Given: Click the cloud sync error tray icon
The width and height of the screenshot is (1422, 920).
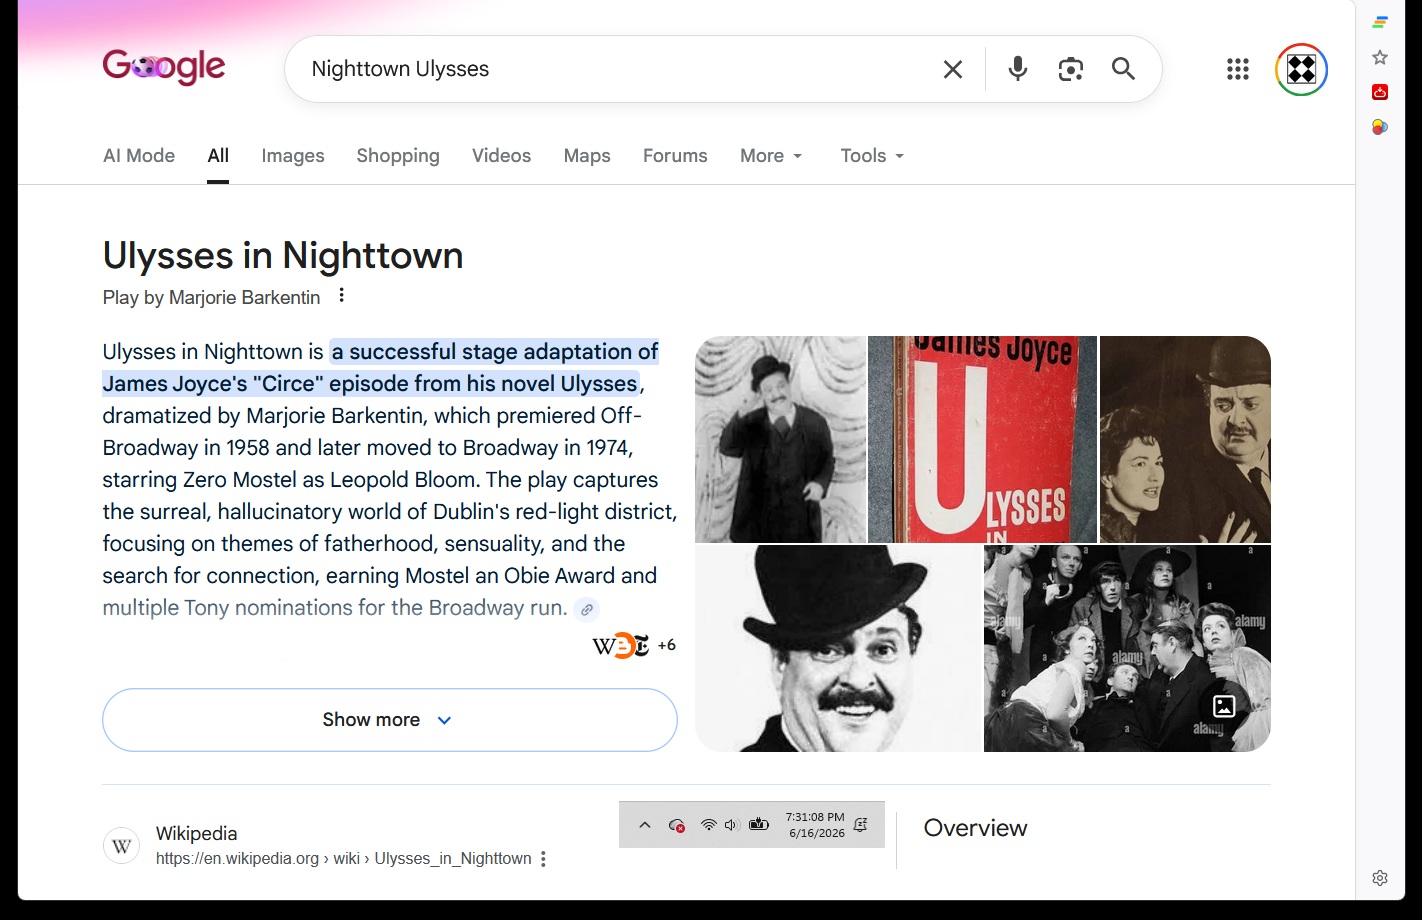Looking at the screenshot, I should [x=677, y=825].
